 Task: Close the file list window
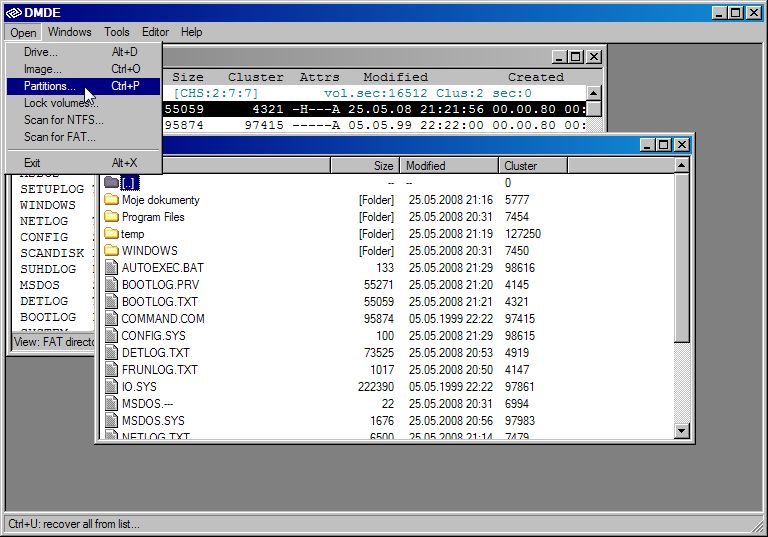[681, 145]
